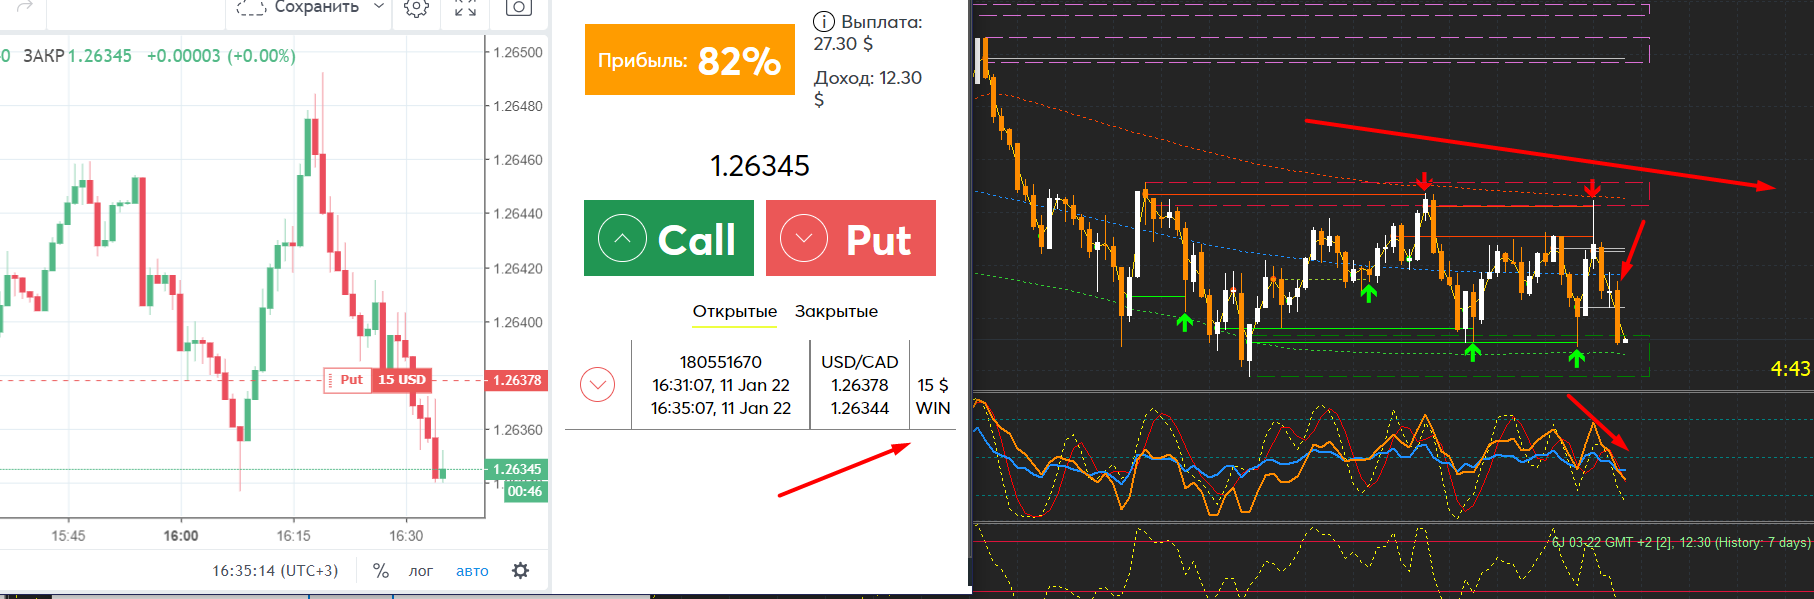Take a chart snapshot with camera icon
The image size is (1814, 599).
(x=519, y=7)
